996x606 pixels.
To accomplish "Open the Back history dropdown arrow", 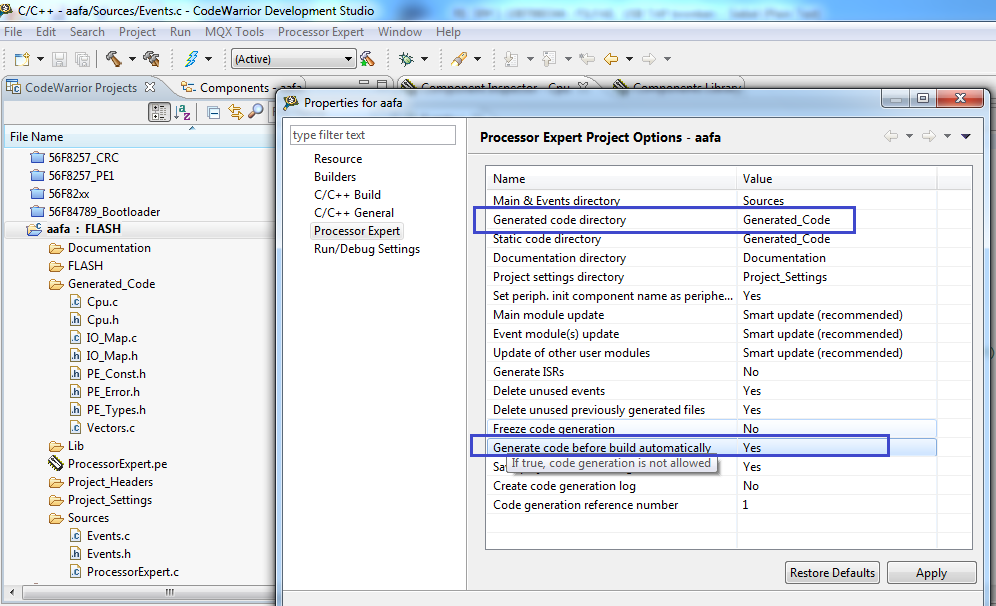I will click(x=629, y=59).
